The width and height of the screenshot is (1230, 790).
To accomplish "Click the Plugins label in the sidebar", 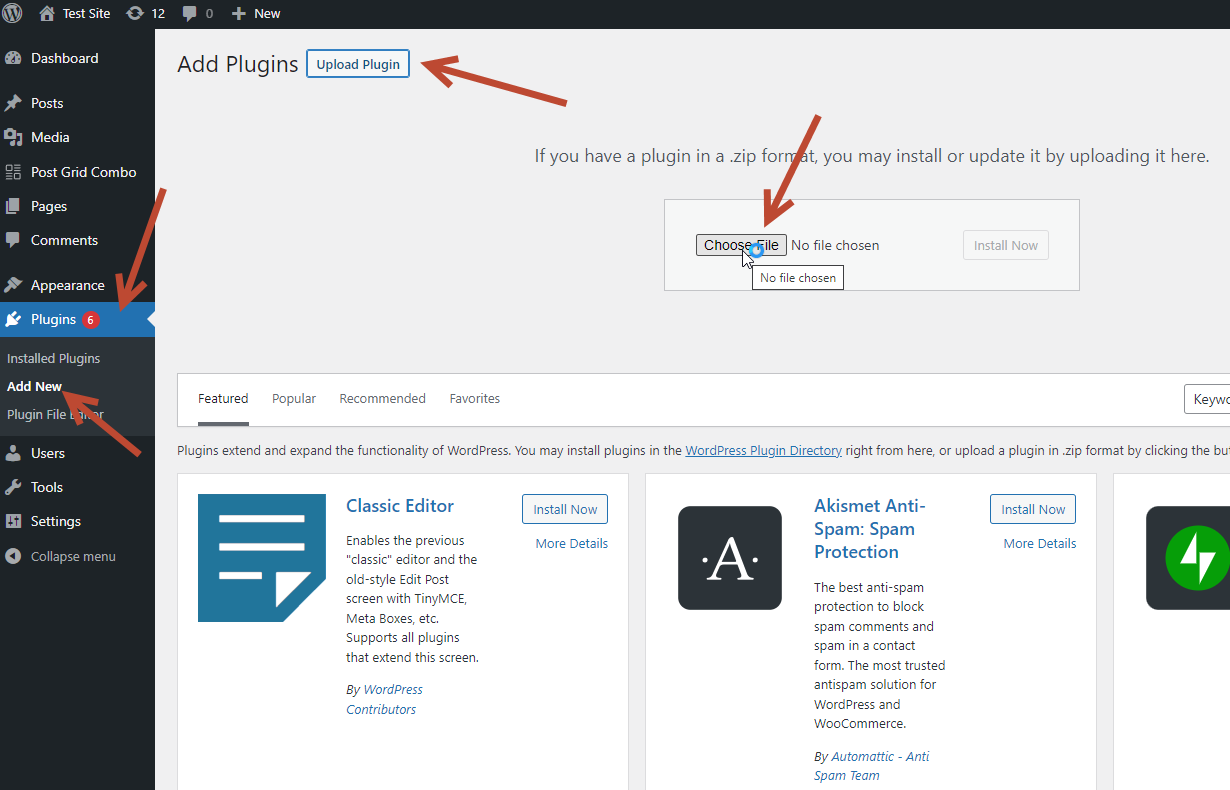I will (x=53, y=319).
